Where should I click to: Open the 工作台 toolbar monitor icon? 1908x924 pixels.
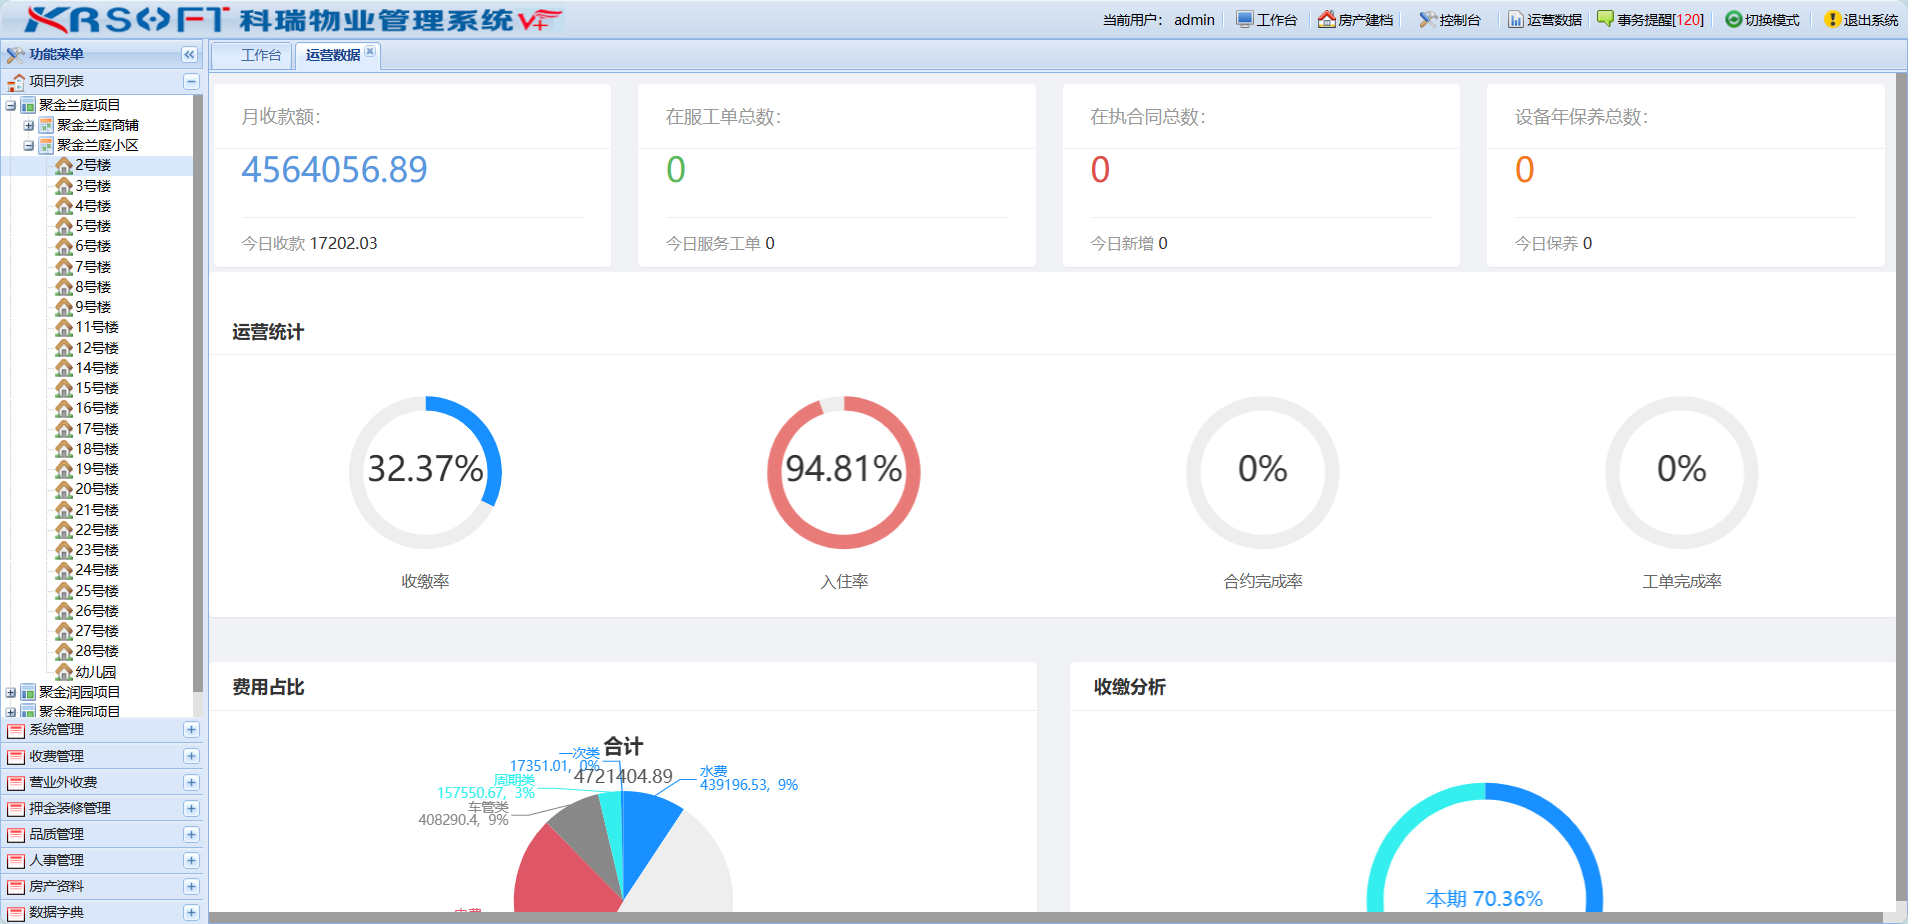[1244, 19]
